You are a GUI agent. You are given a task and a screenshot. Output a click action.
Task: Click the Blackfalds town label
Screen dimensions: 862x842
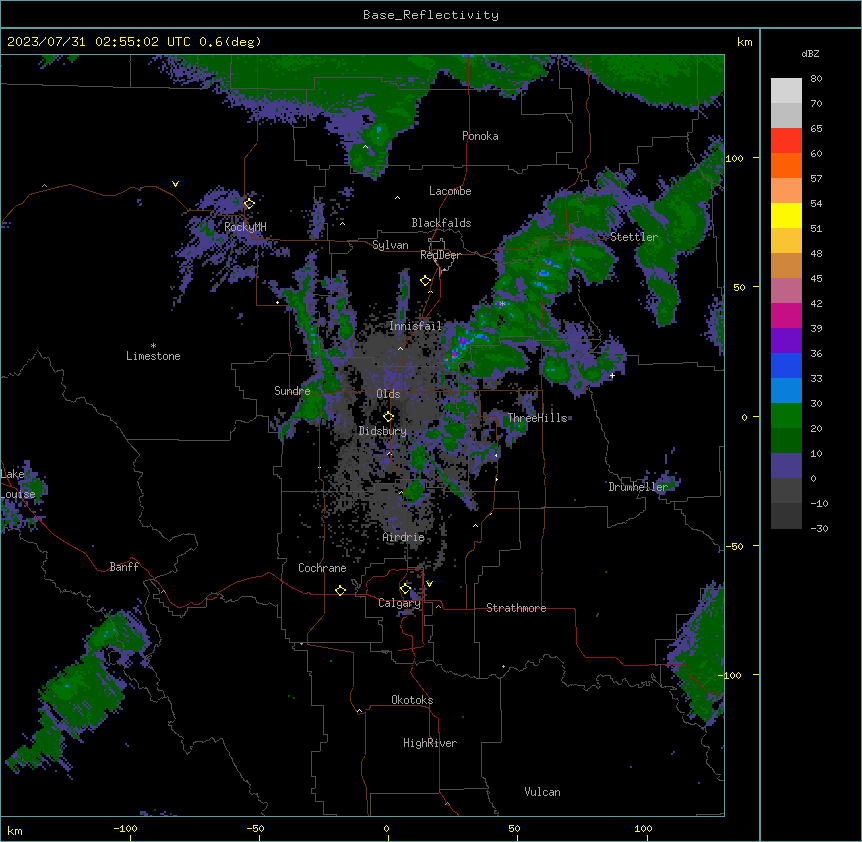[441, 223]
